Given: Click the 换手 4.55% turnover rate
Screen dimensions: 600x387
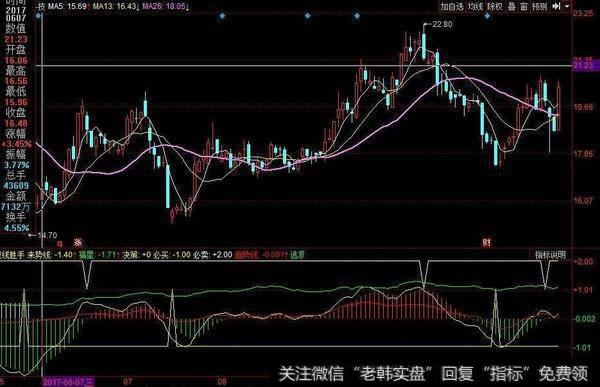Looking at the screenshot, I should [x=16, y=228].
